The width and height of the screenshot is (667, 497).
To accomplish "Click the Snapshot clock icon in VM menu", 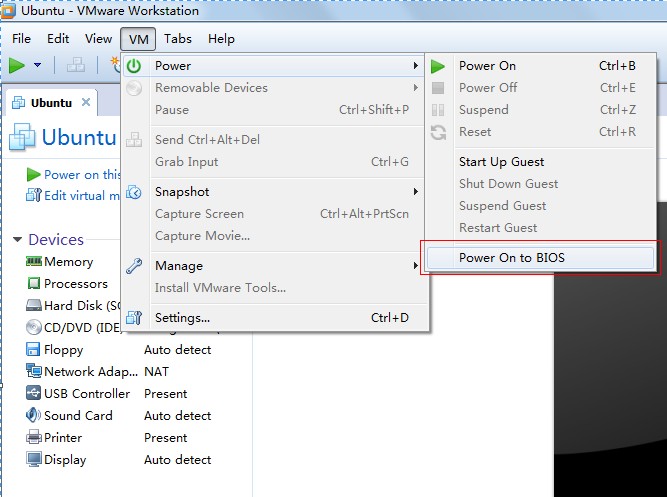I will [x=134, y=192].
